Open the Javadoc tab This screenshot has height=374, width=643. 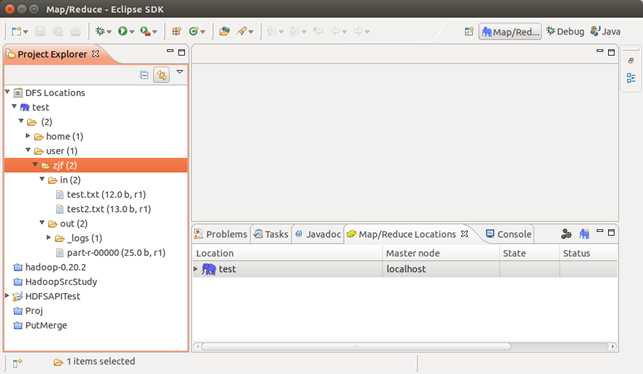pos(318,234)
